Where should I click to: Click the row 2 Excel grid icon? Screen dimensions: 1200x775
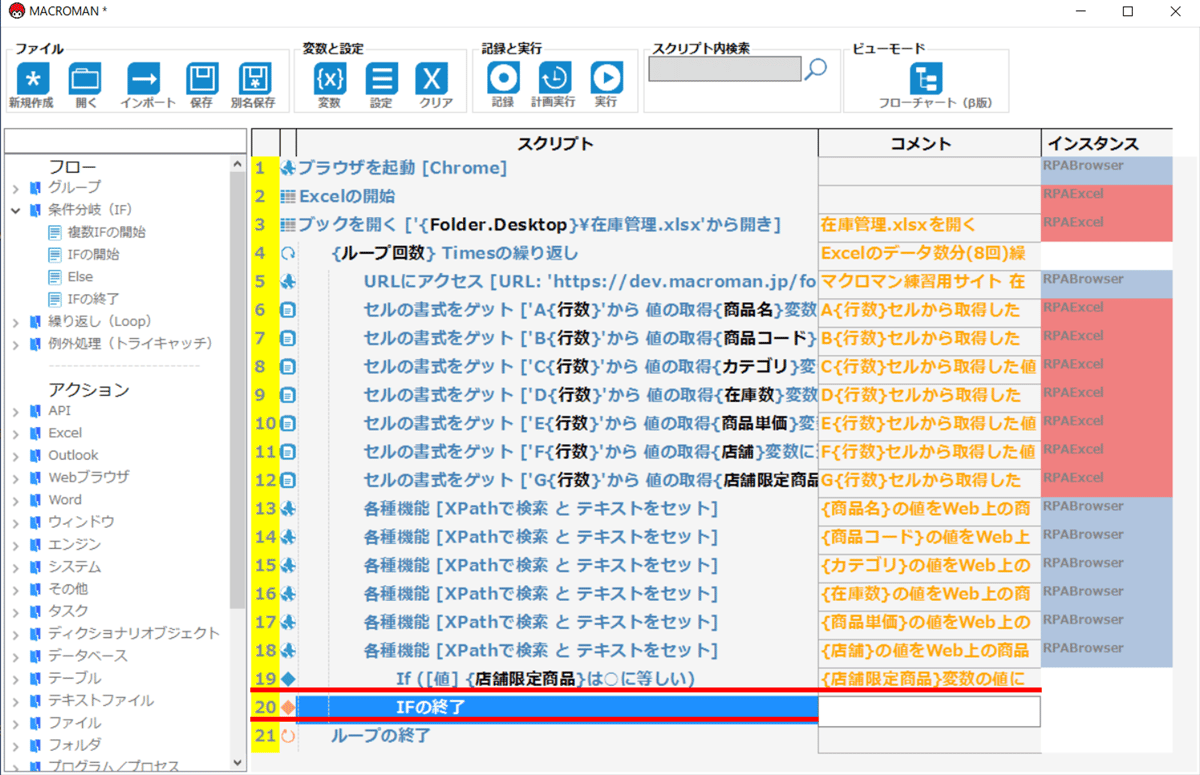pyautogui.click(x=288, y=196)
